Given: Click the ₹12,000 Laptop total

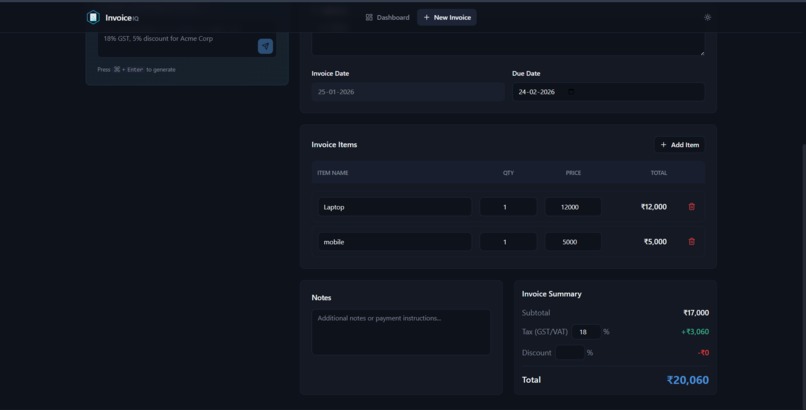Looking at the screenshot, I should (653, 207).
